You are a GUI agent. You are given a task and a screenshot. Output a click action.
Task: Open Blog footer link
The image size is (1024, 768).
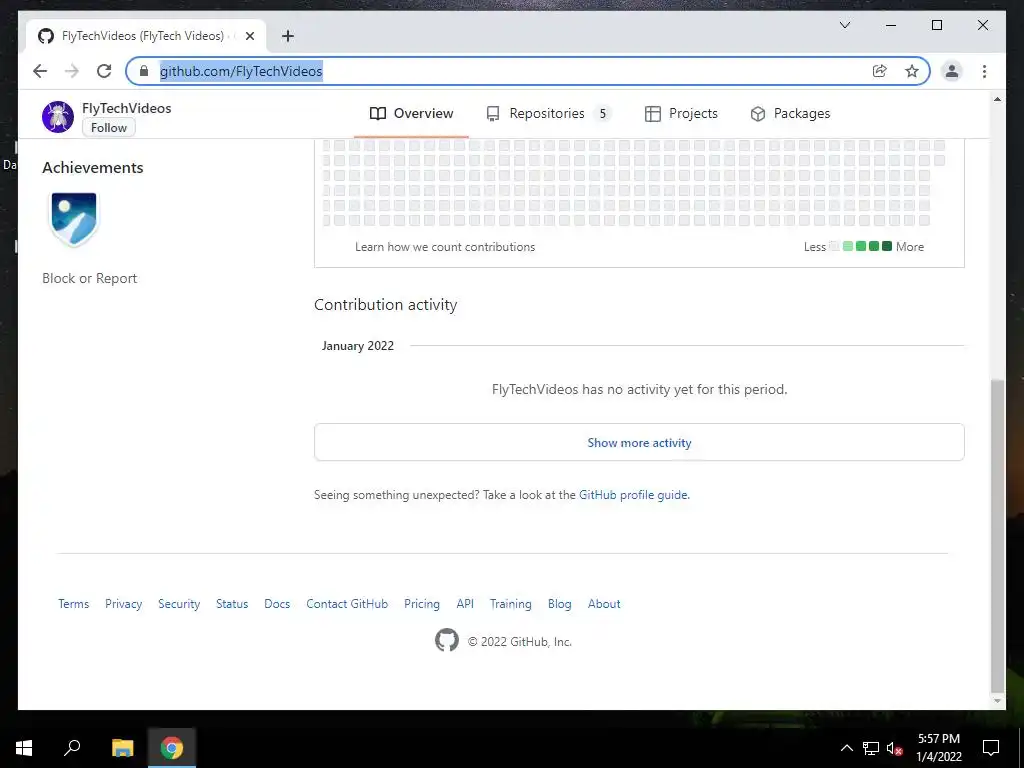tap(560, 604)
